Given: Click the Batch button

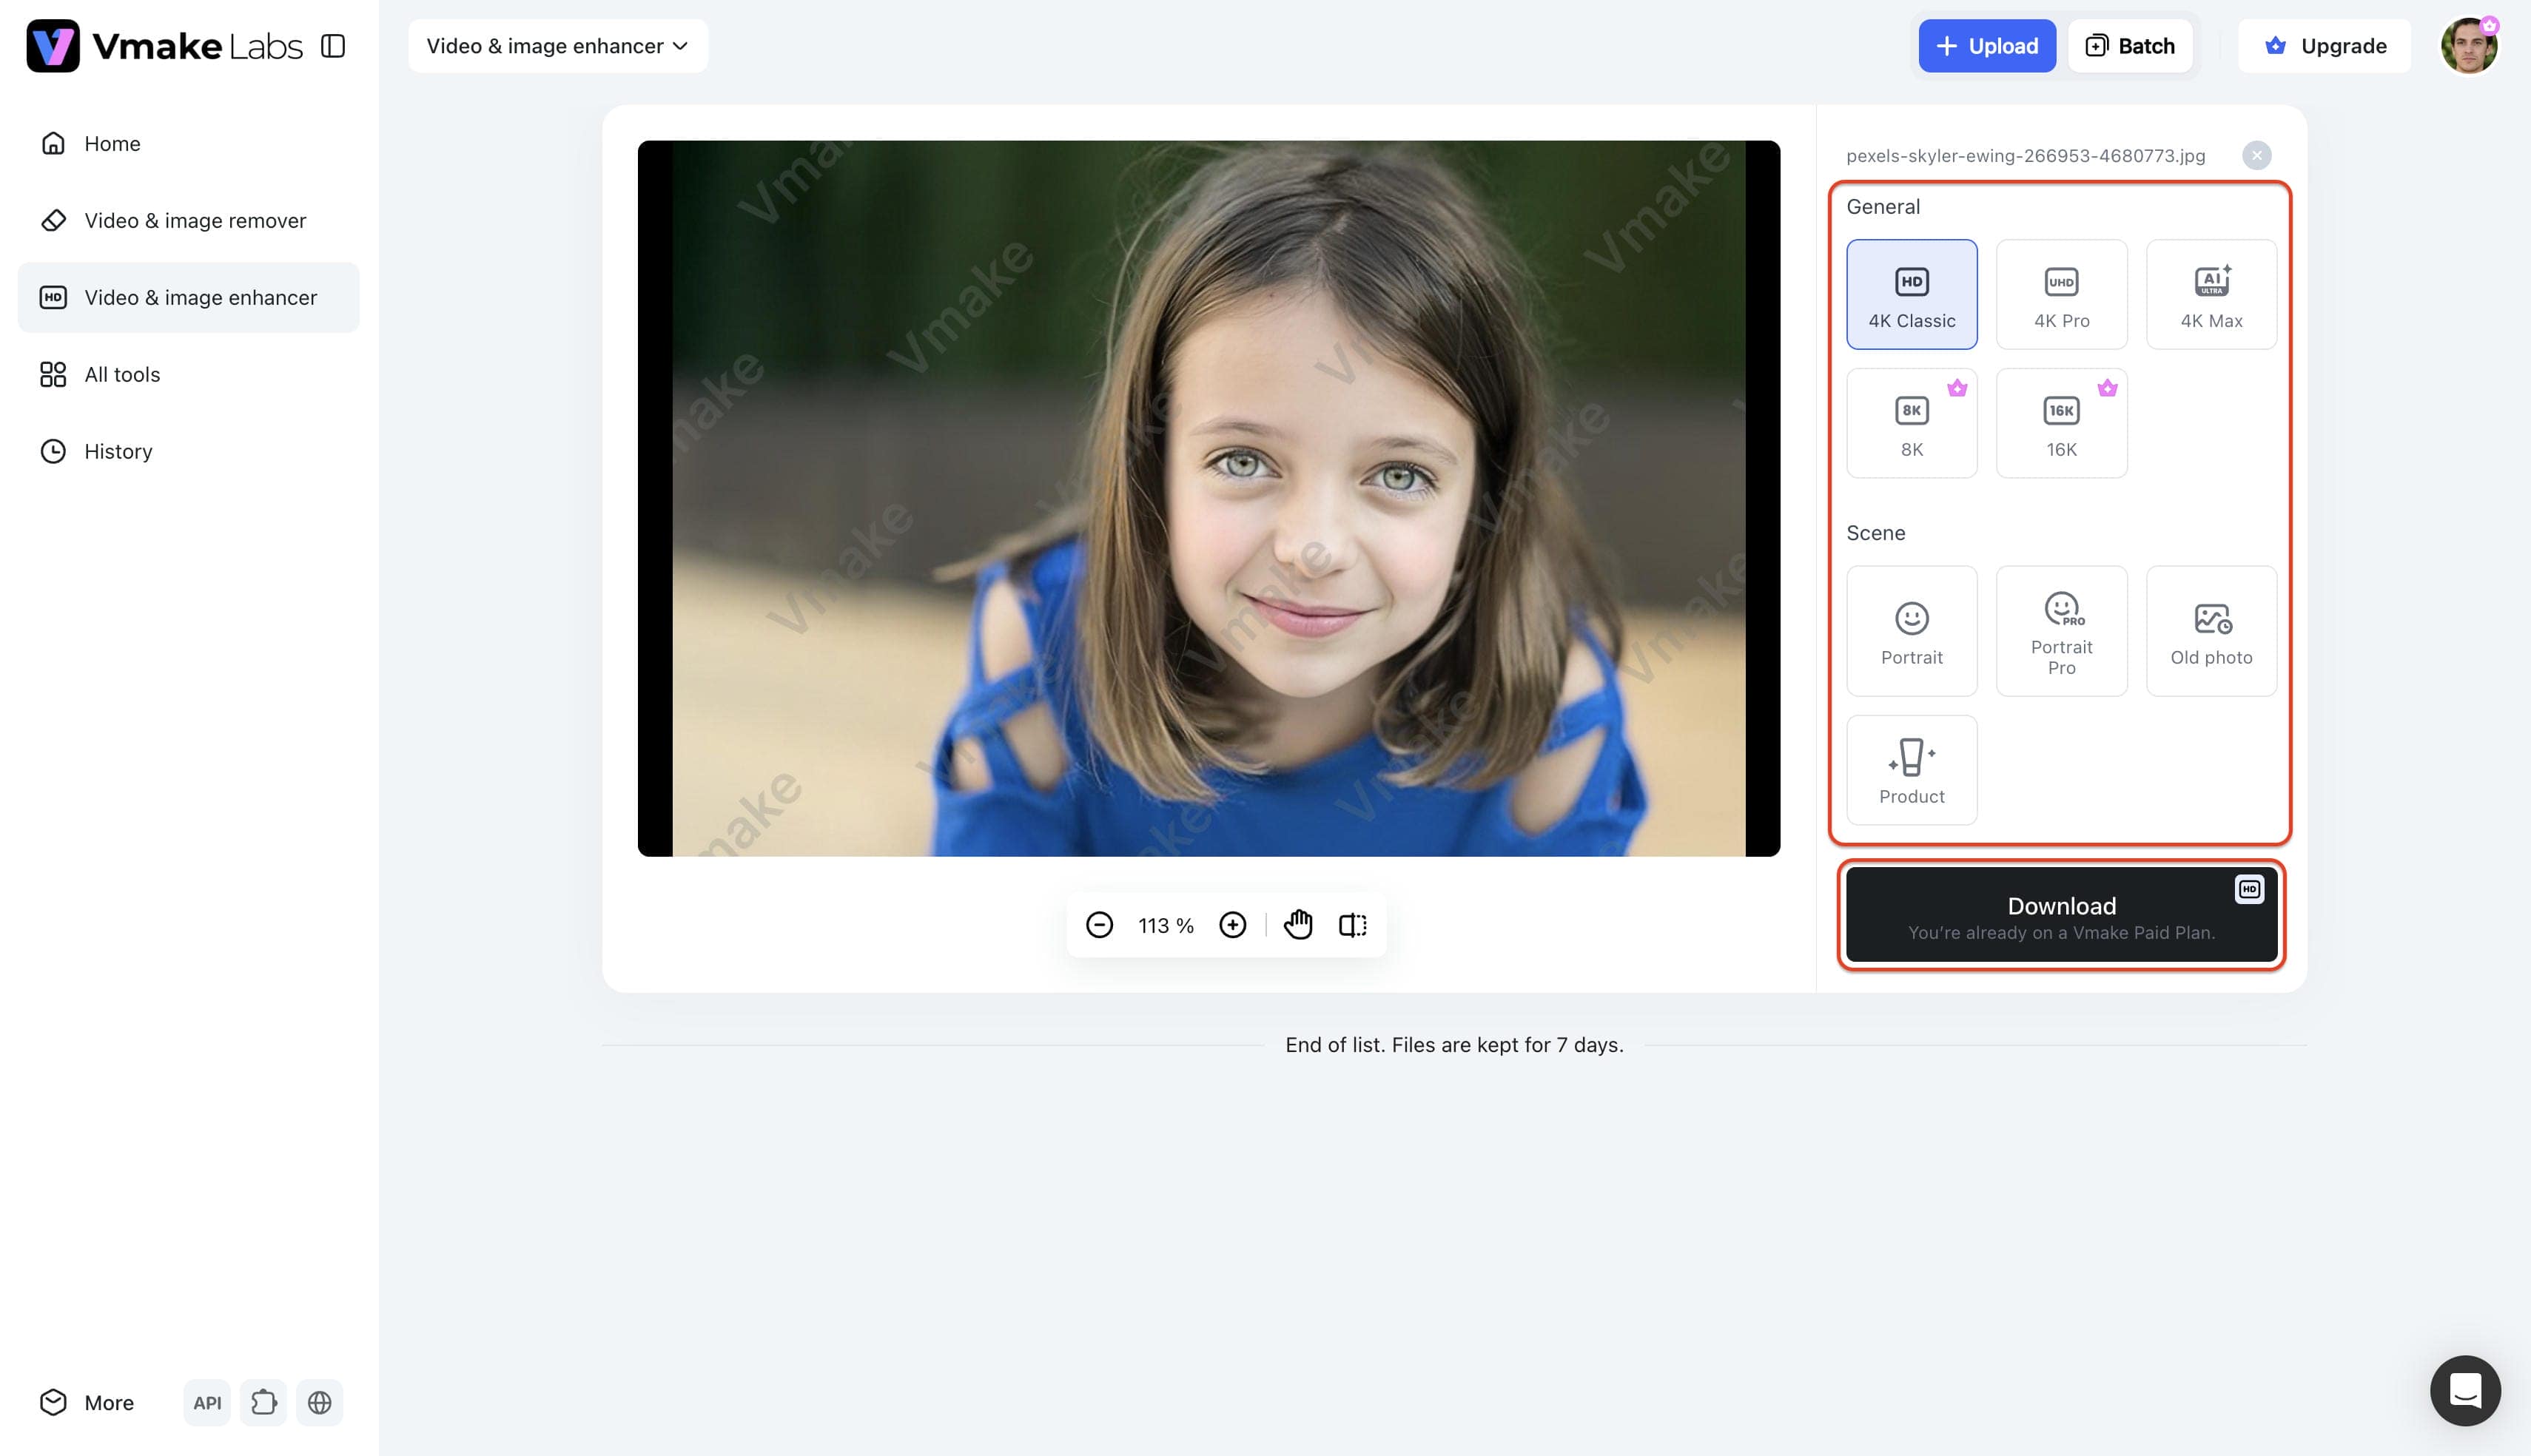Looking at the screenshot, I should (2130, 46).
